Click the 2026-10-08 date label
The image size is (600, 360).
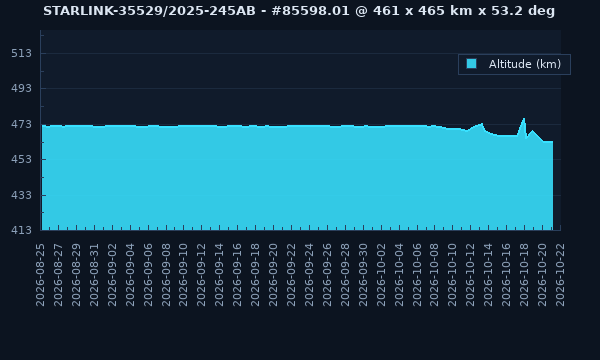pyautogui.click(x=435, y=275)
